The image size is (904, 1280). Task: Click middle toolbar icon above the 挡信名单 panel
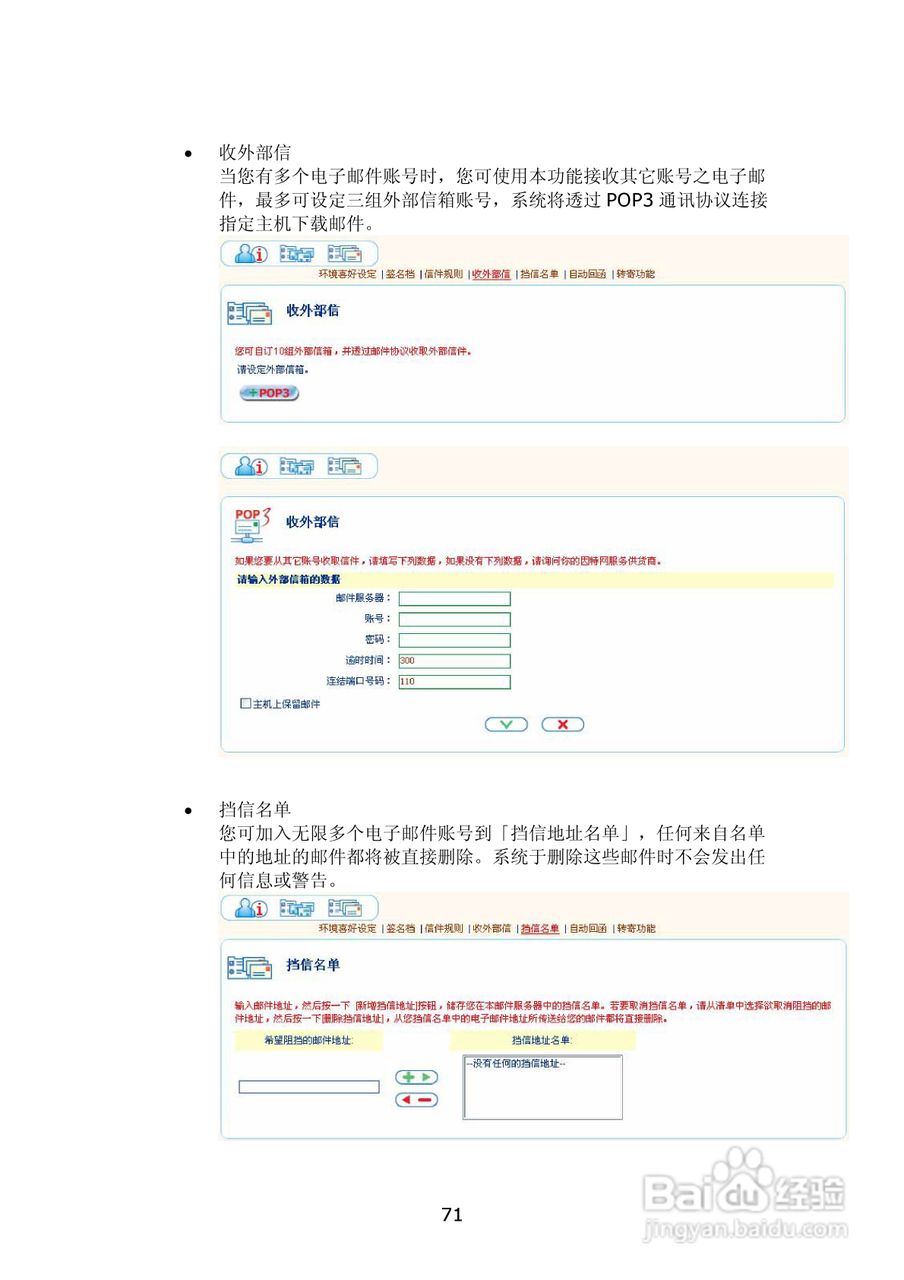[297, 908]
